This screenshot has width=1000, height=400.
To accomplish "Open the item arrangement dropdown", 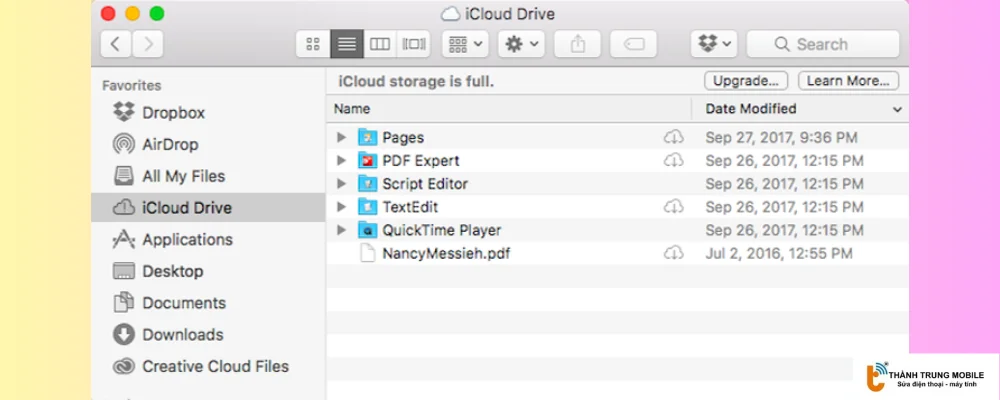I will point(466,44).
